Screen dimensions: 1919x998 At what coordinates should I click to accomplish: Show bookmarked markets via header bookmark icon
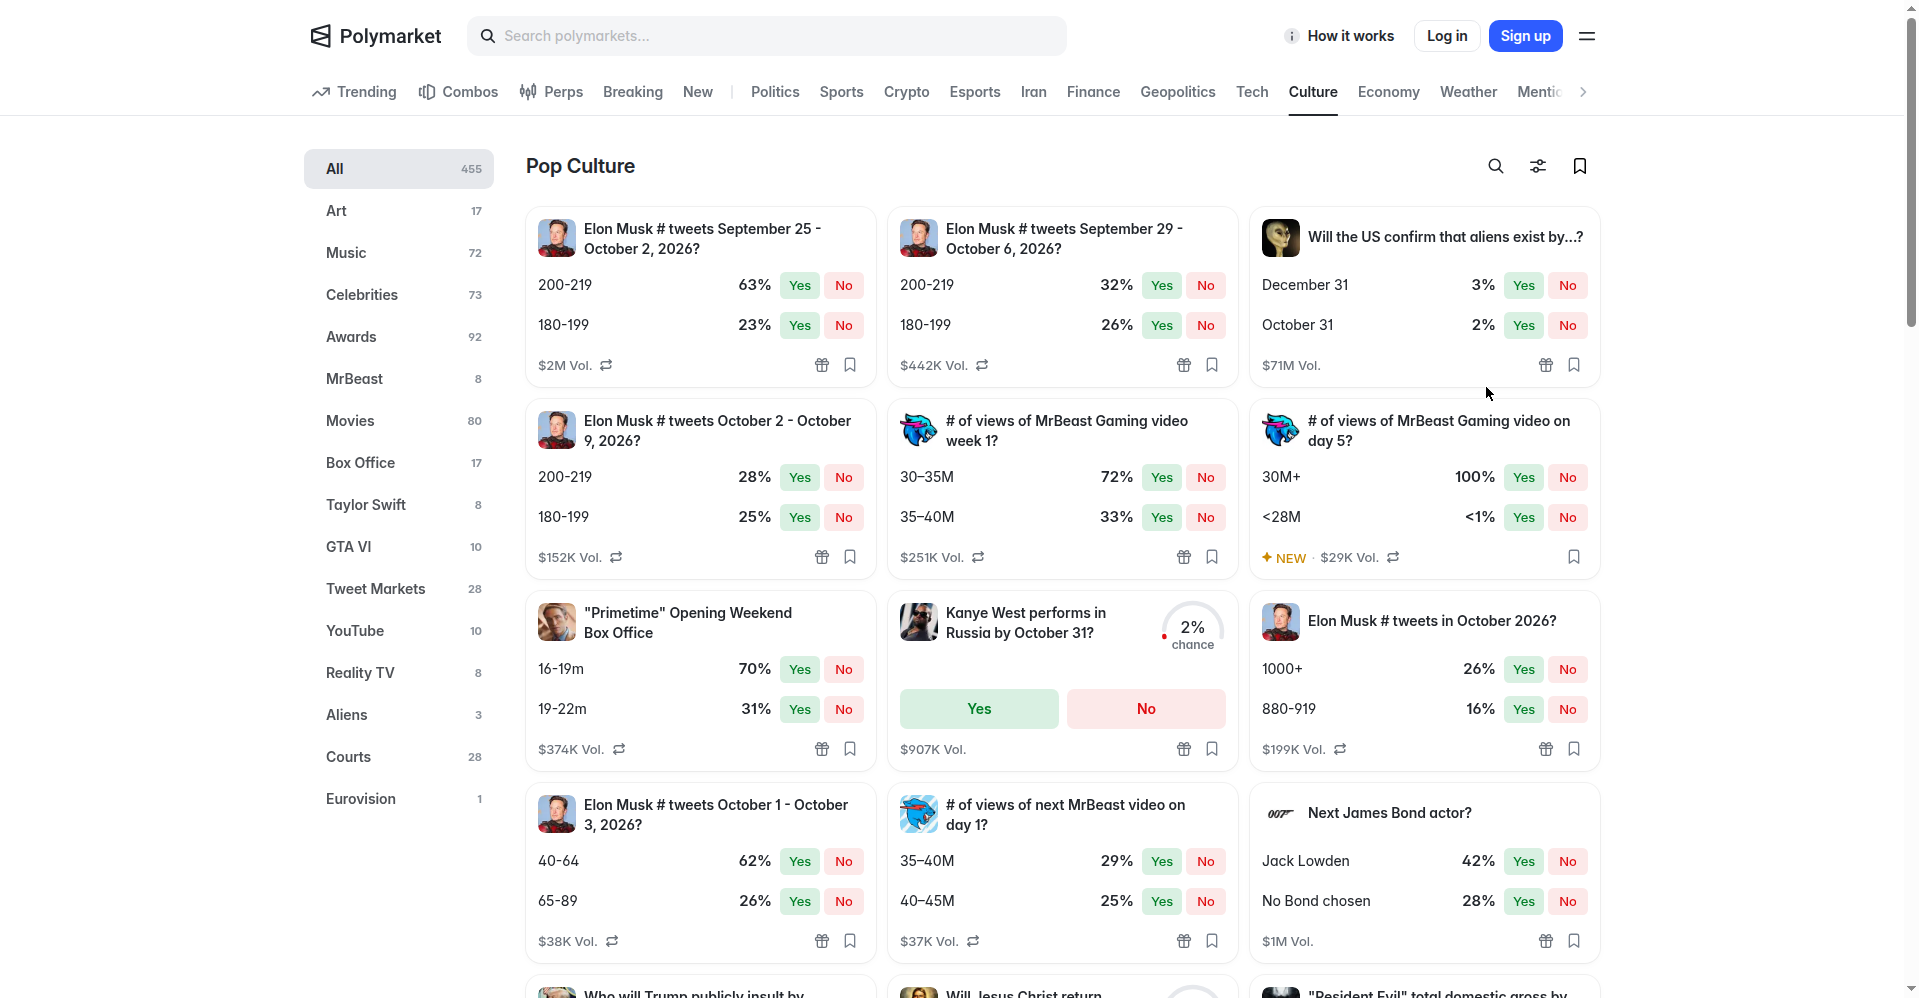1580,166
